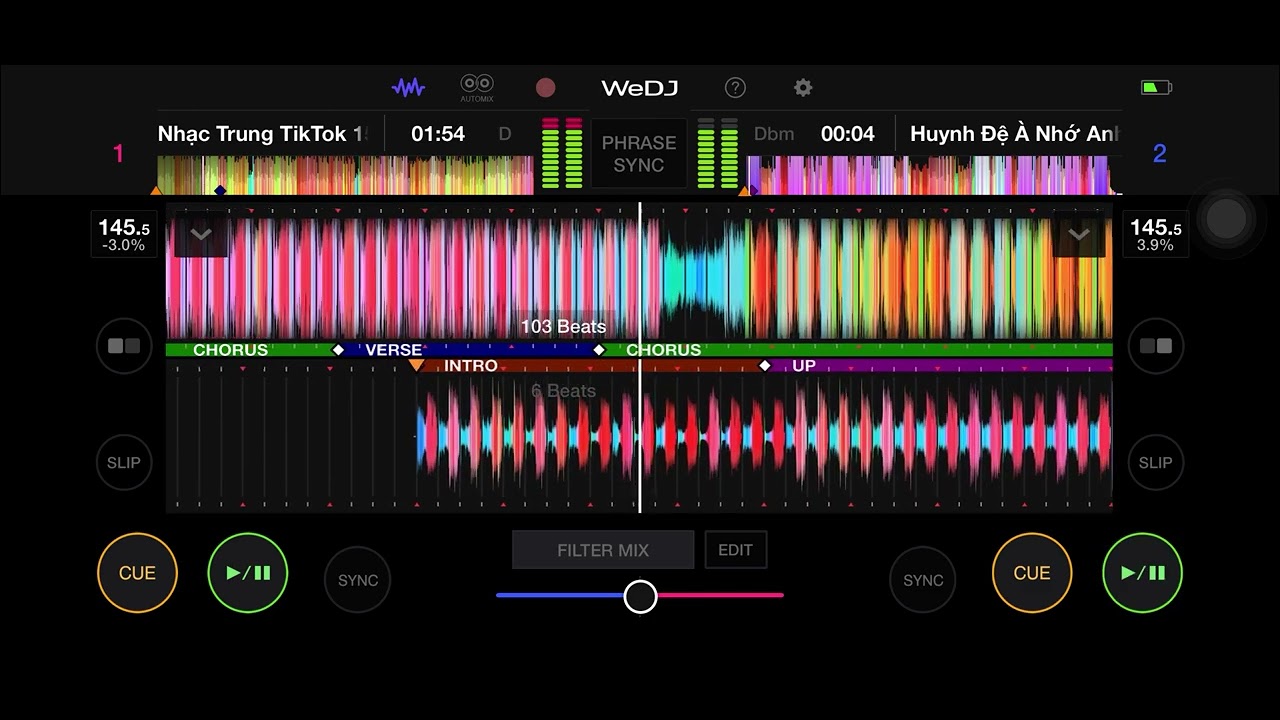Screen dimensions: 1280x720
Task: Select the INTRO phrase segment
Action: (x=591, y=366)
